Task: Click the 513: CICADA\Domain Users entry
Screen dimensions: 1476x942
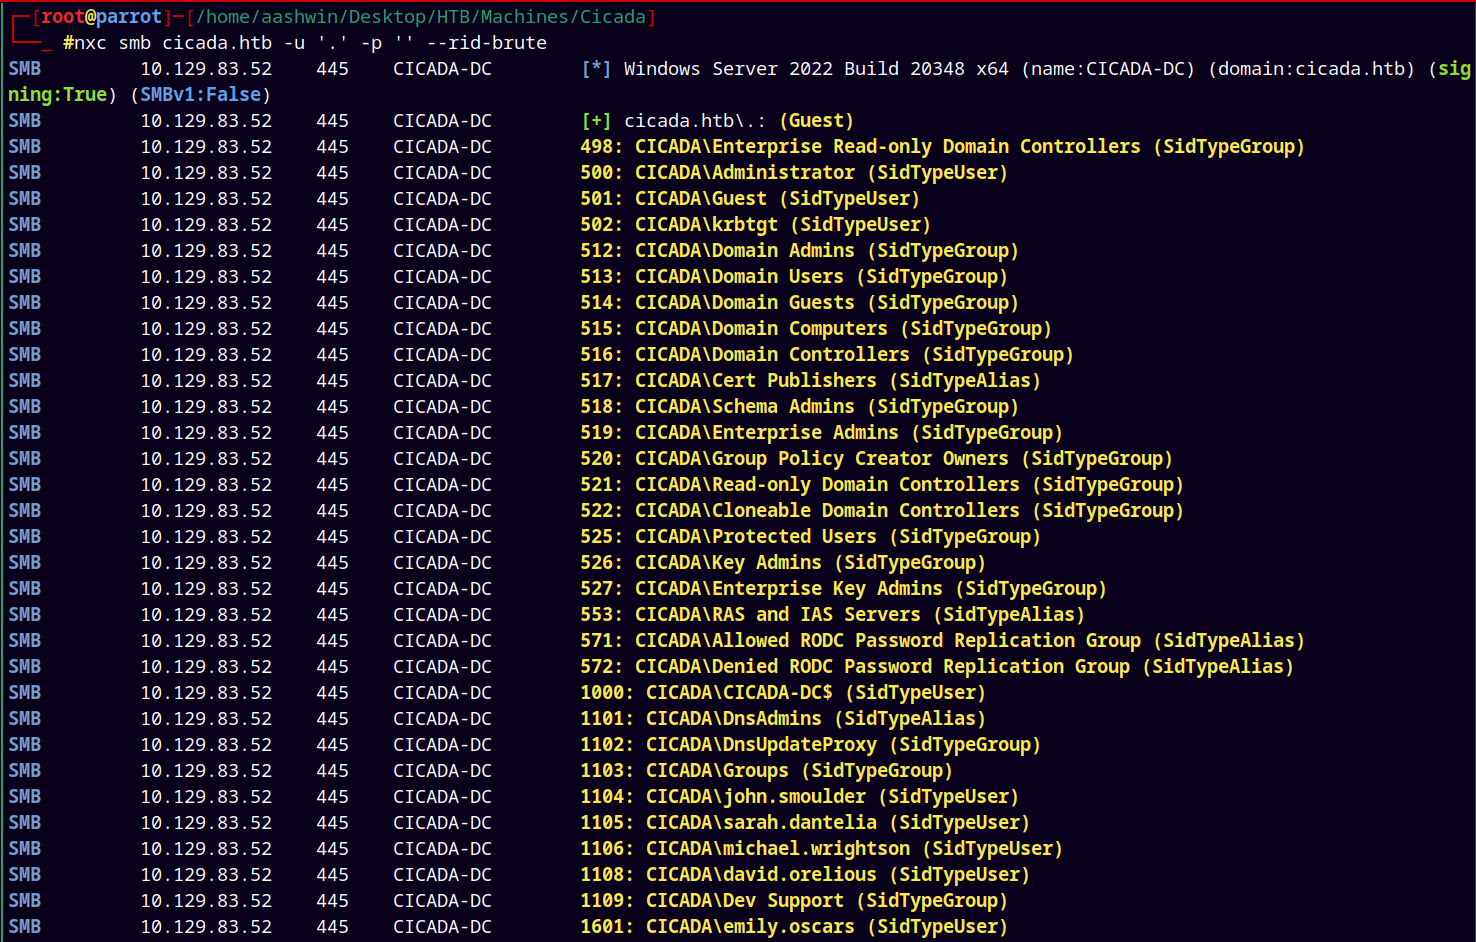Action: tap(794, 277)
